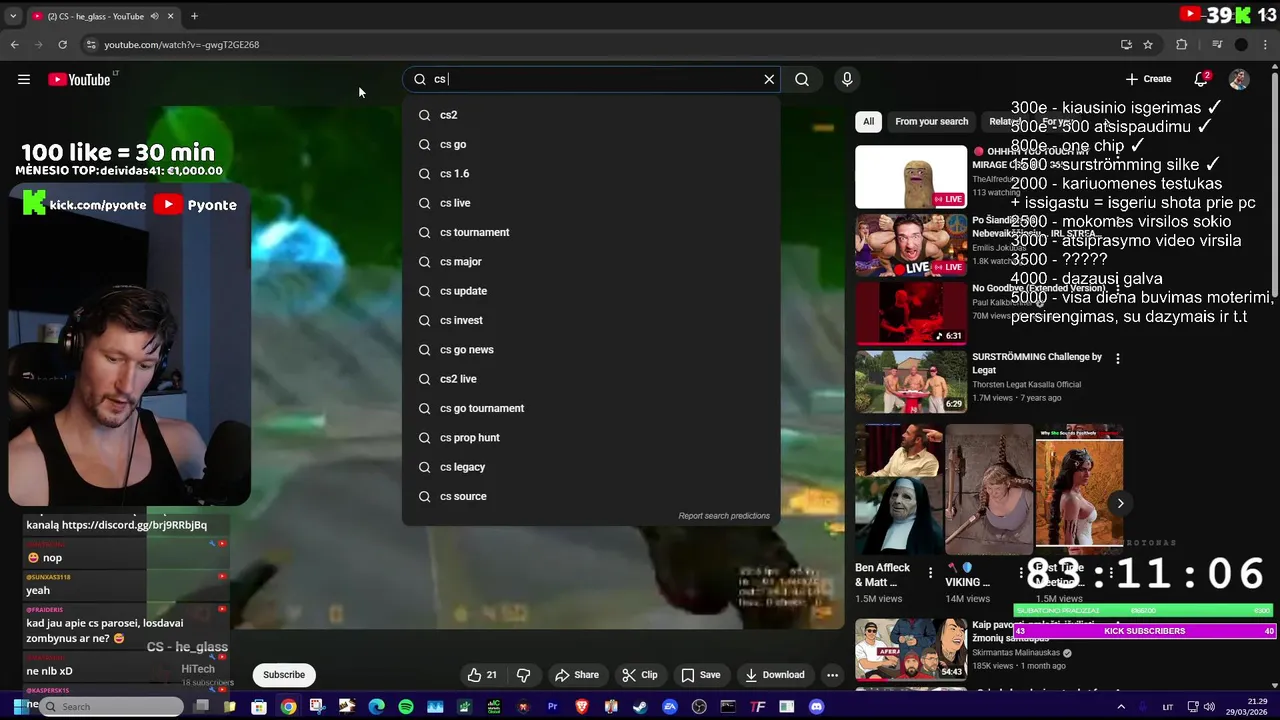Image resolution: width=1280 pixels, height=720 pixels.
Task: Create a Clip of the video
Action: [640, 675]
